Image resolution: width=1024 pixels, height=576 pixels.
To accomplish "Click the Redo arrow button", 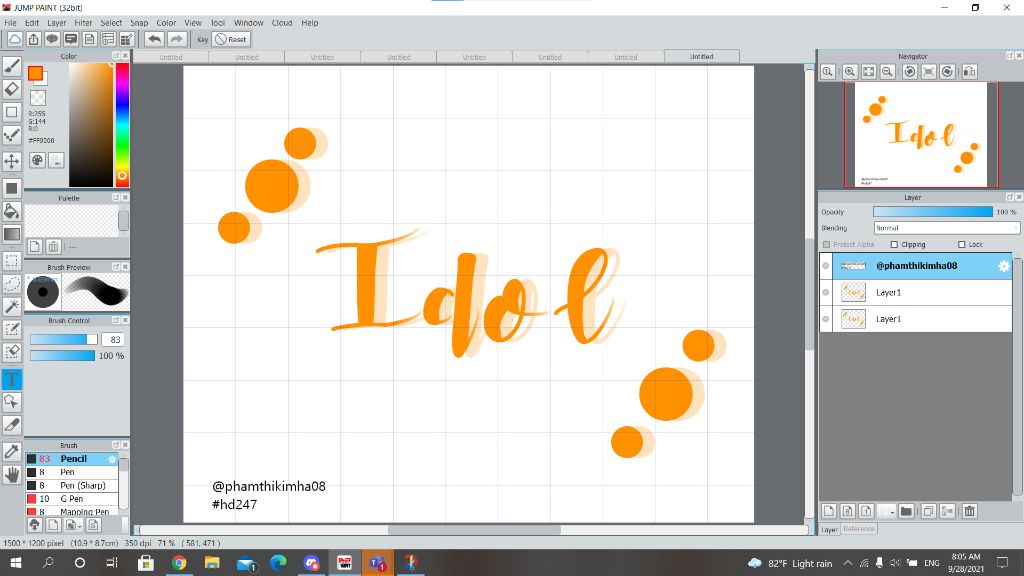I will click(176, 39).
